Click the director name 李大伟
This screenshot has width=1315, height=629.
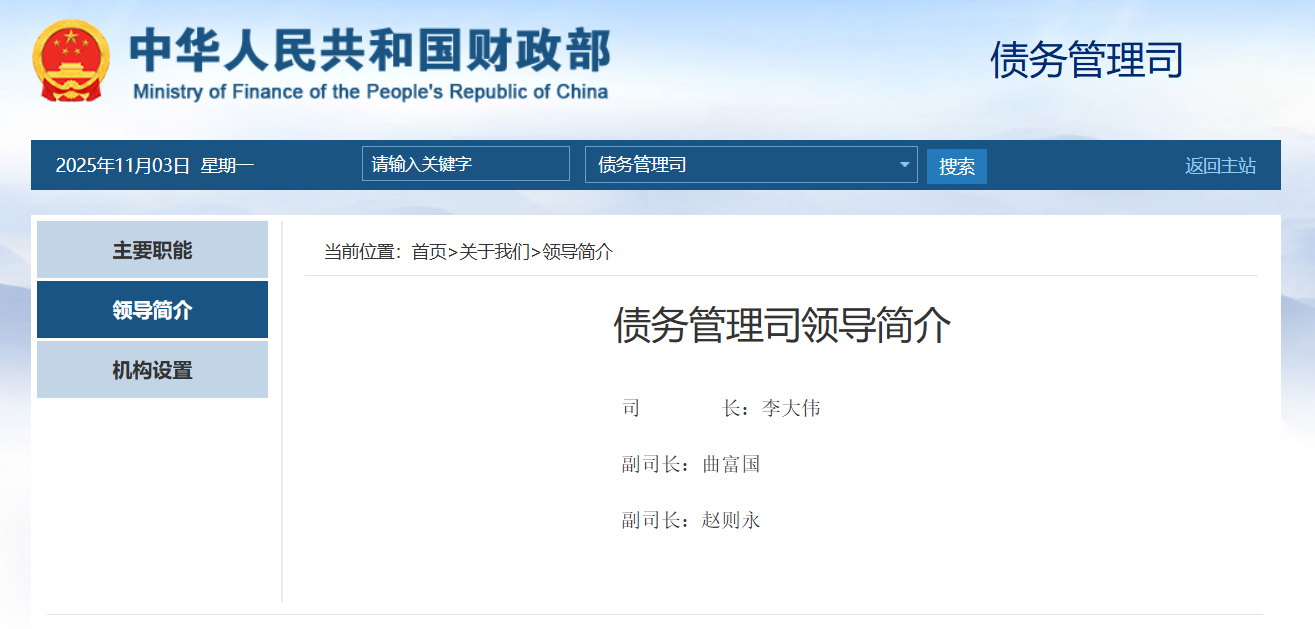(x=791, y=409)
